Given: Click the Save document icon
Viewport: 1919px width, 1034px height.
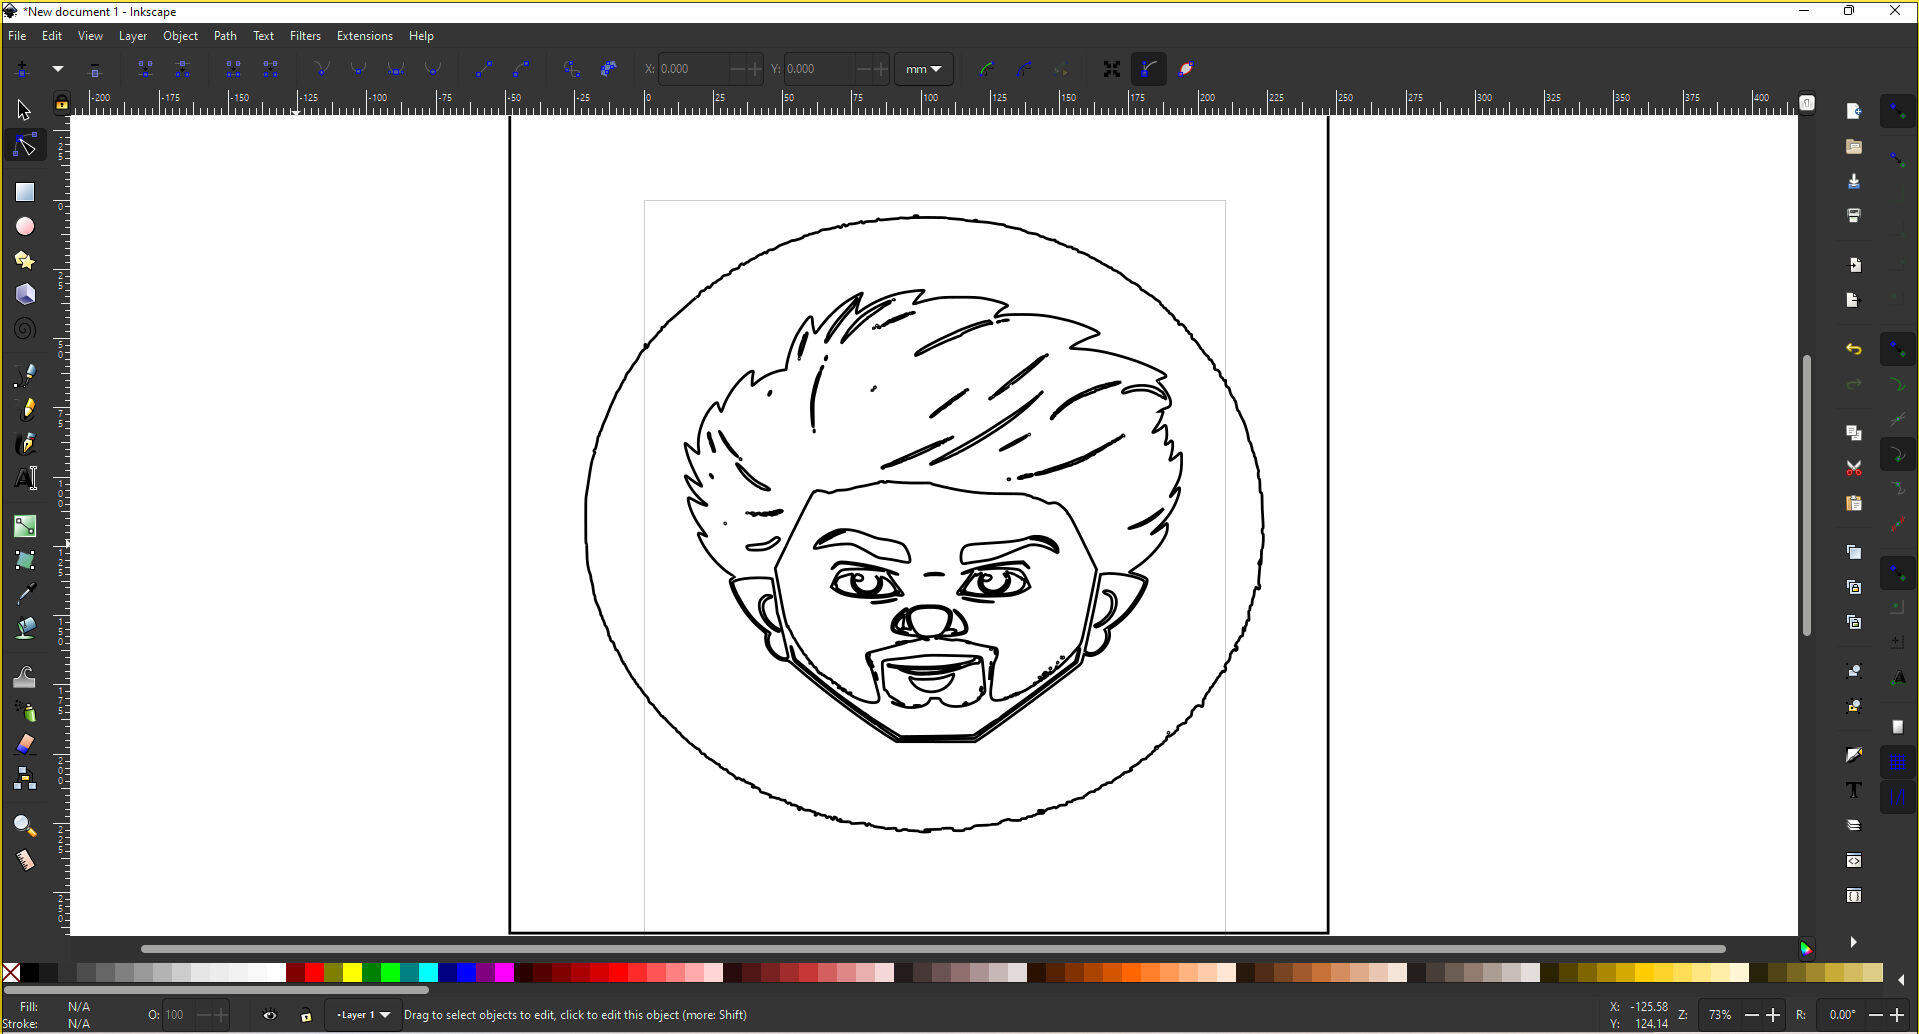Looking at the screenshot, I should click(1853, 181).
